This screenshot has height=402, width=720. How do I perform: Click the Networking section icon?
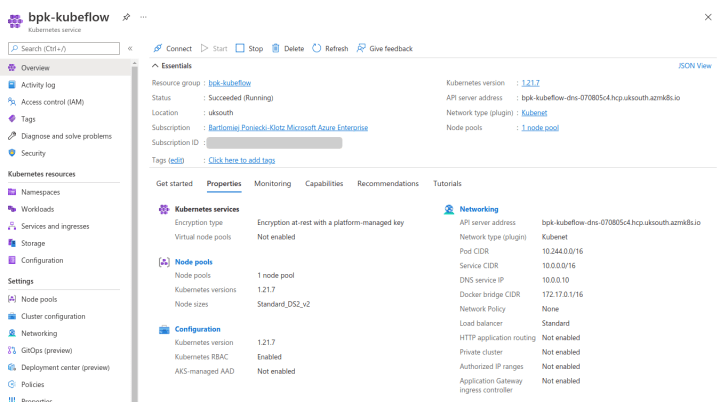(x=449, y=209)
